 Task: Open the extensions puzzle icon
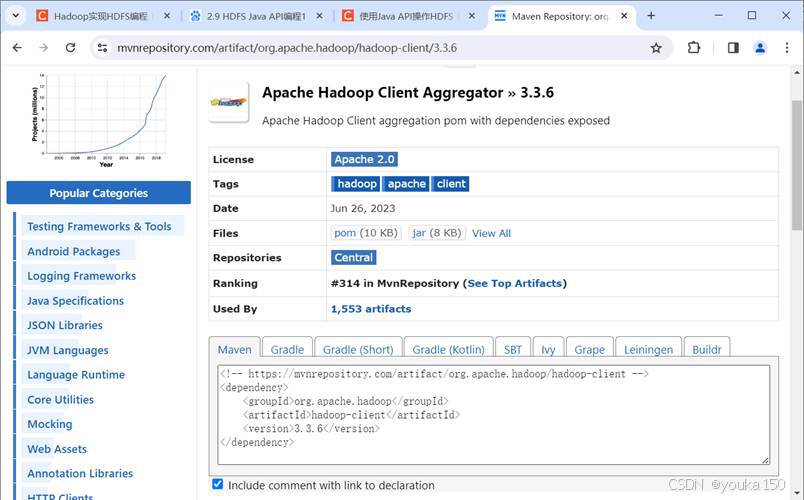point(693,48)
